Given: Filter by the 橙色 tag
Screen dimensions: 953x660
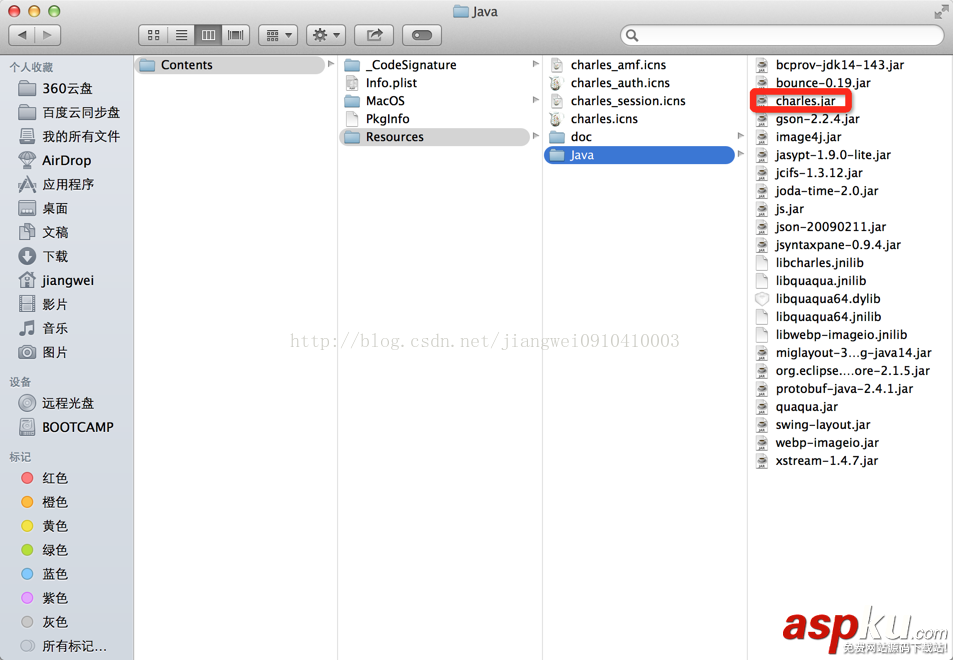Looking at the screenshot, I should click(67, 502).
